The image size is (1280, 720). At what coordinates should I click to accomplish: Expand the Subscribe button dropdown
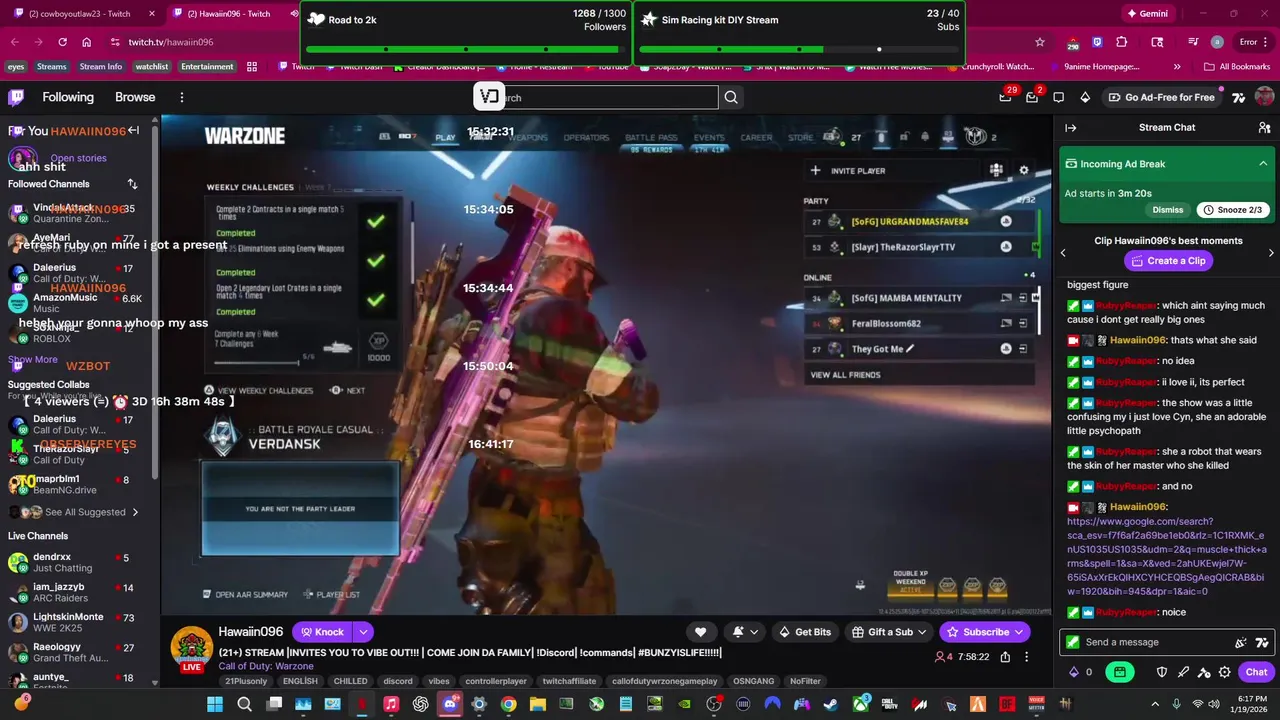click(x=1019, y=632)
